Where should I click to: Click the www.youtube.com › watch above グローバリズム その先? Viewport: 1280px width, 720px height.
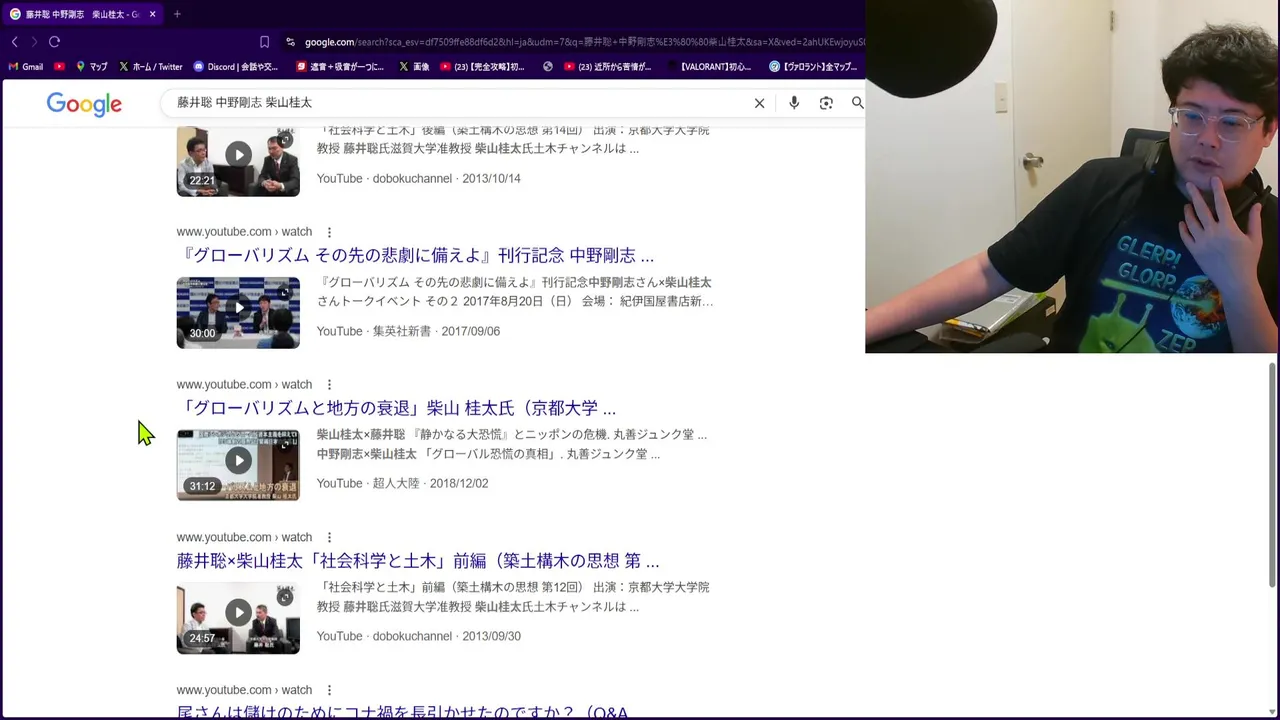(x=244, y=232)
